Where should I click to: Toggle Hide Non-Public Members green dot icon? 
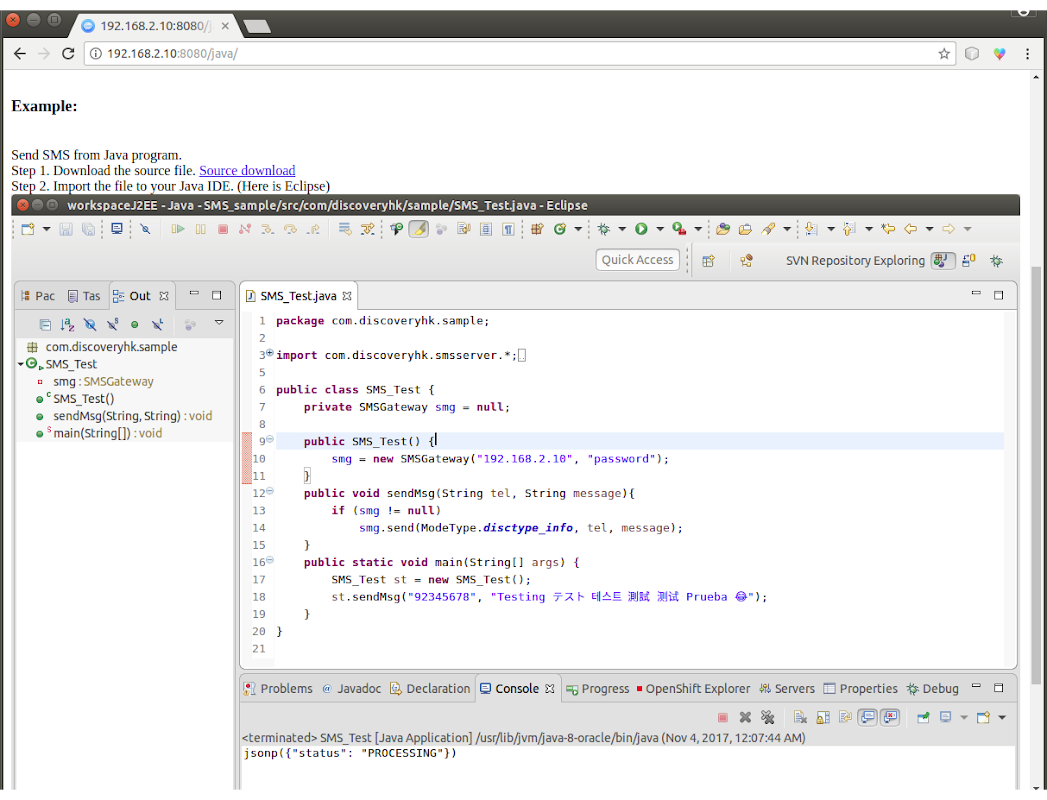pos(134,325)
